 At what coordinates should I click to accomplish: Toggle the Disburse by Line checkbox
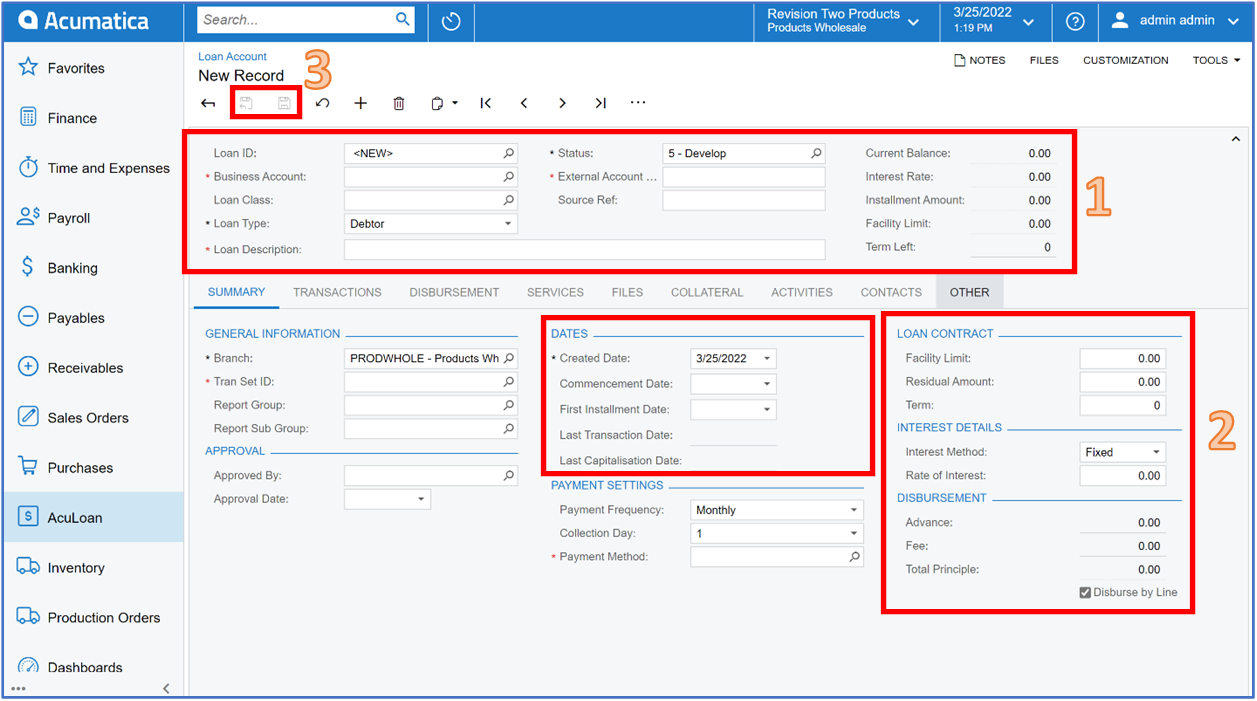tap(1085, 593)
